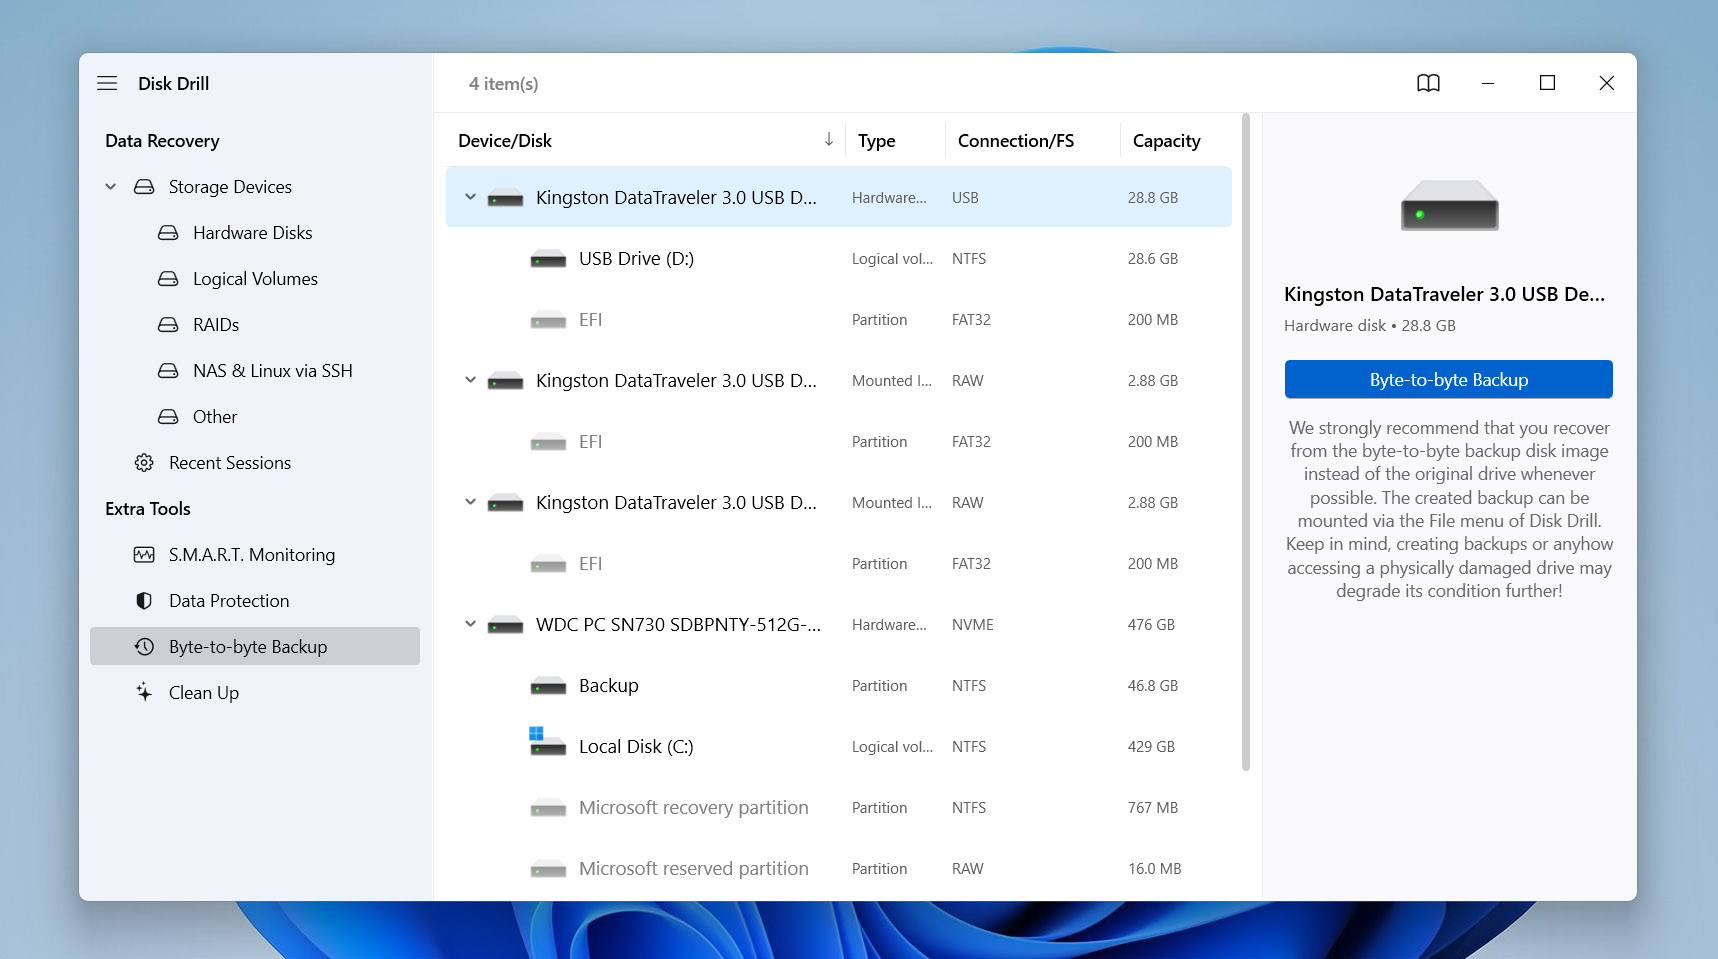This screenshot has height=959, width=1718.
Task: Click the Backup partition drive icon
Action: point(548,686)
